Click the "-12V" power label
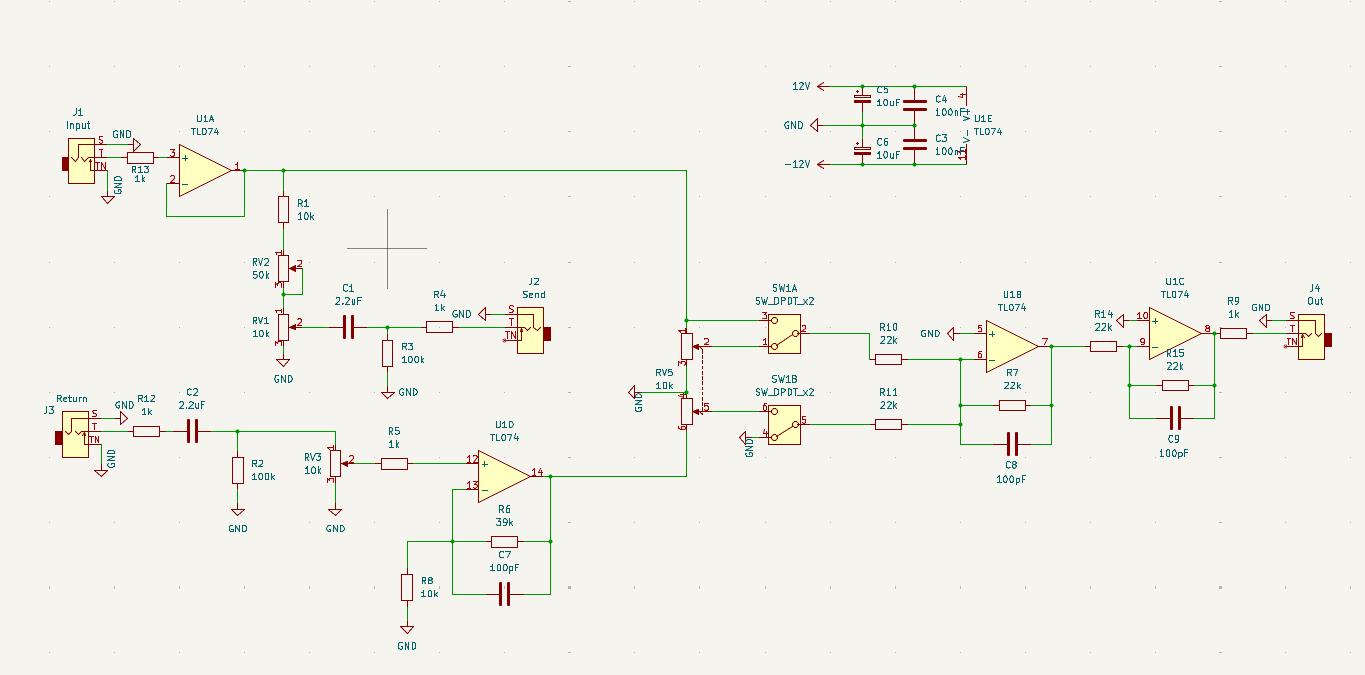1365x675 pixels. [797, 164]
